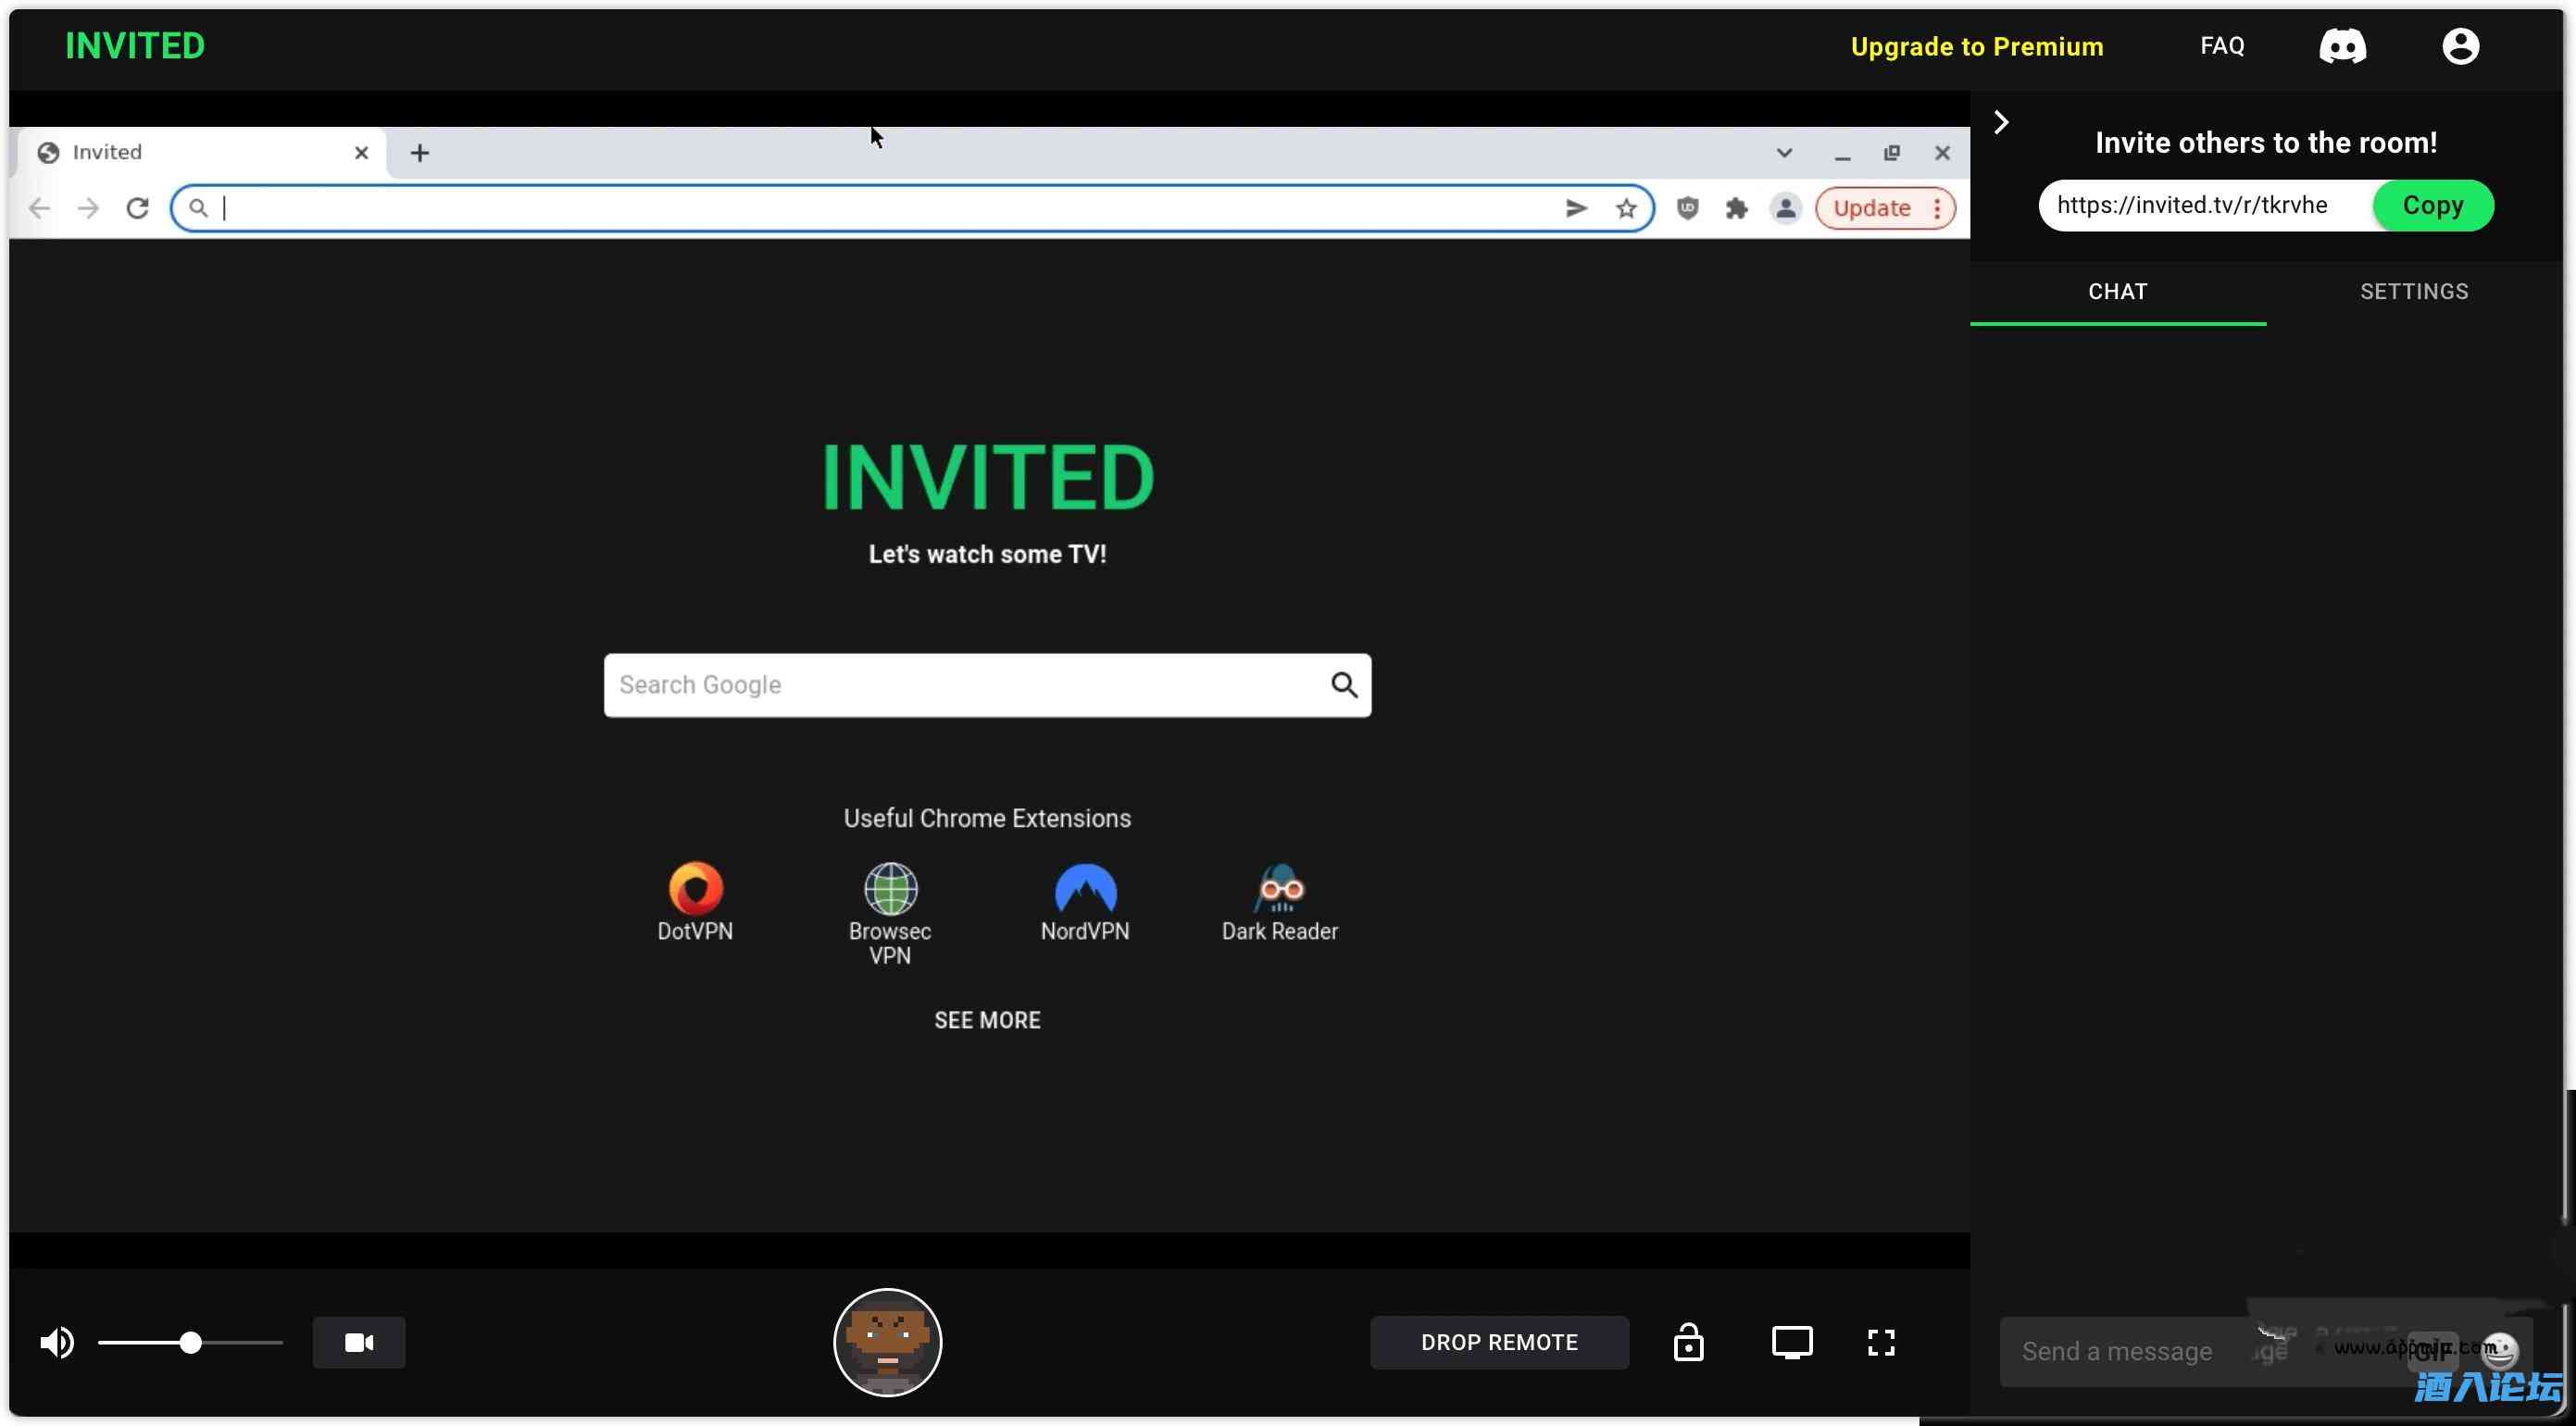Screen dimensions: 2576x1426
Task: Select the CHAT tab
Action: coord(2117,291)
